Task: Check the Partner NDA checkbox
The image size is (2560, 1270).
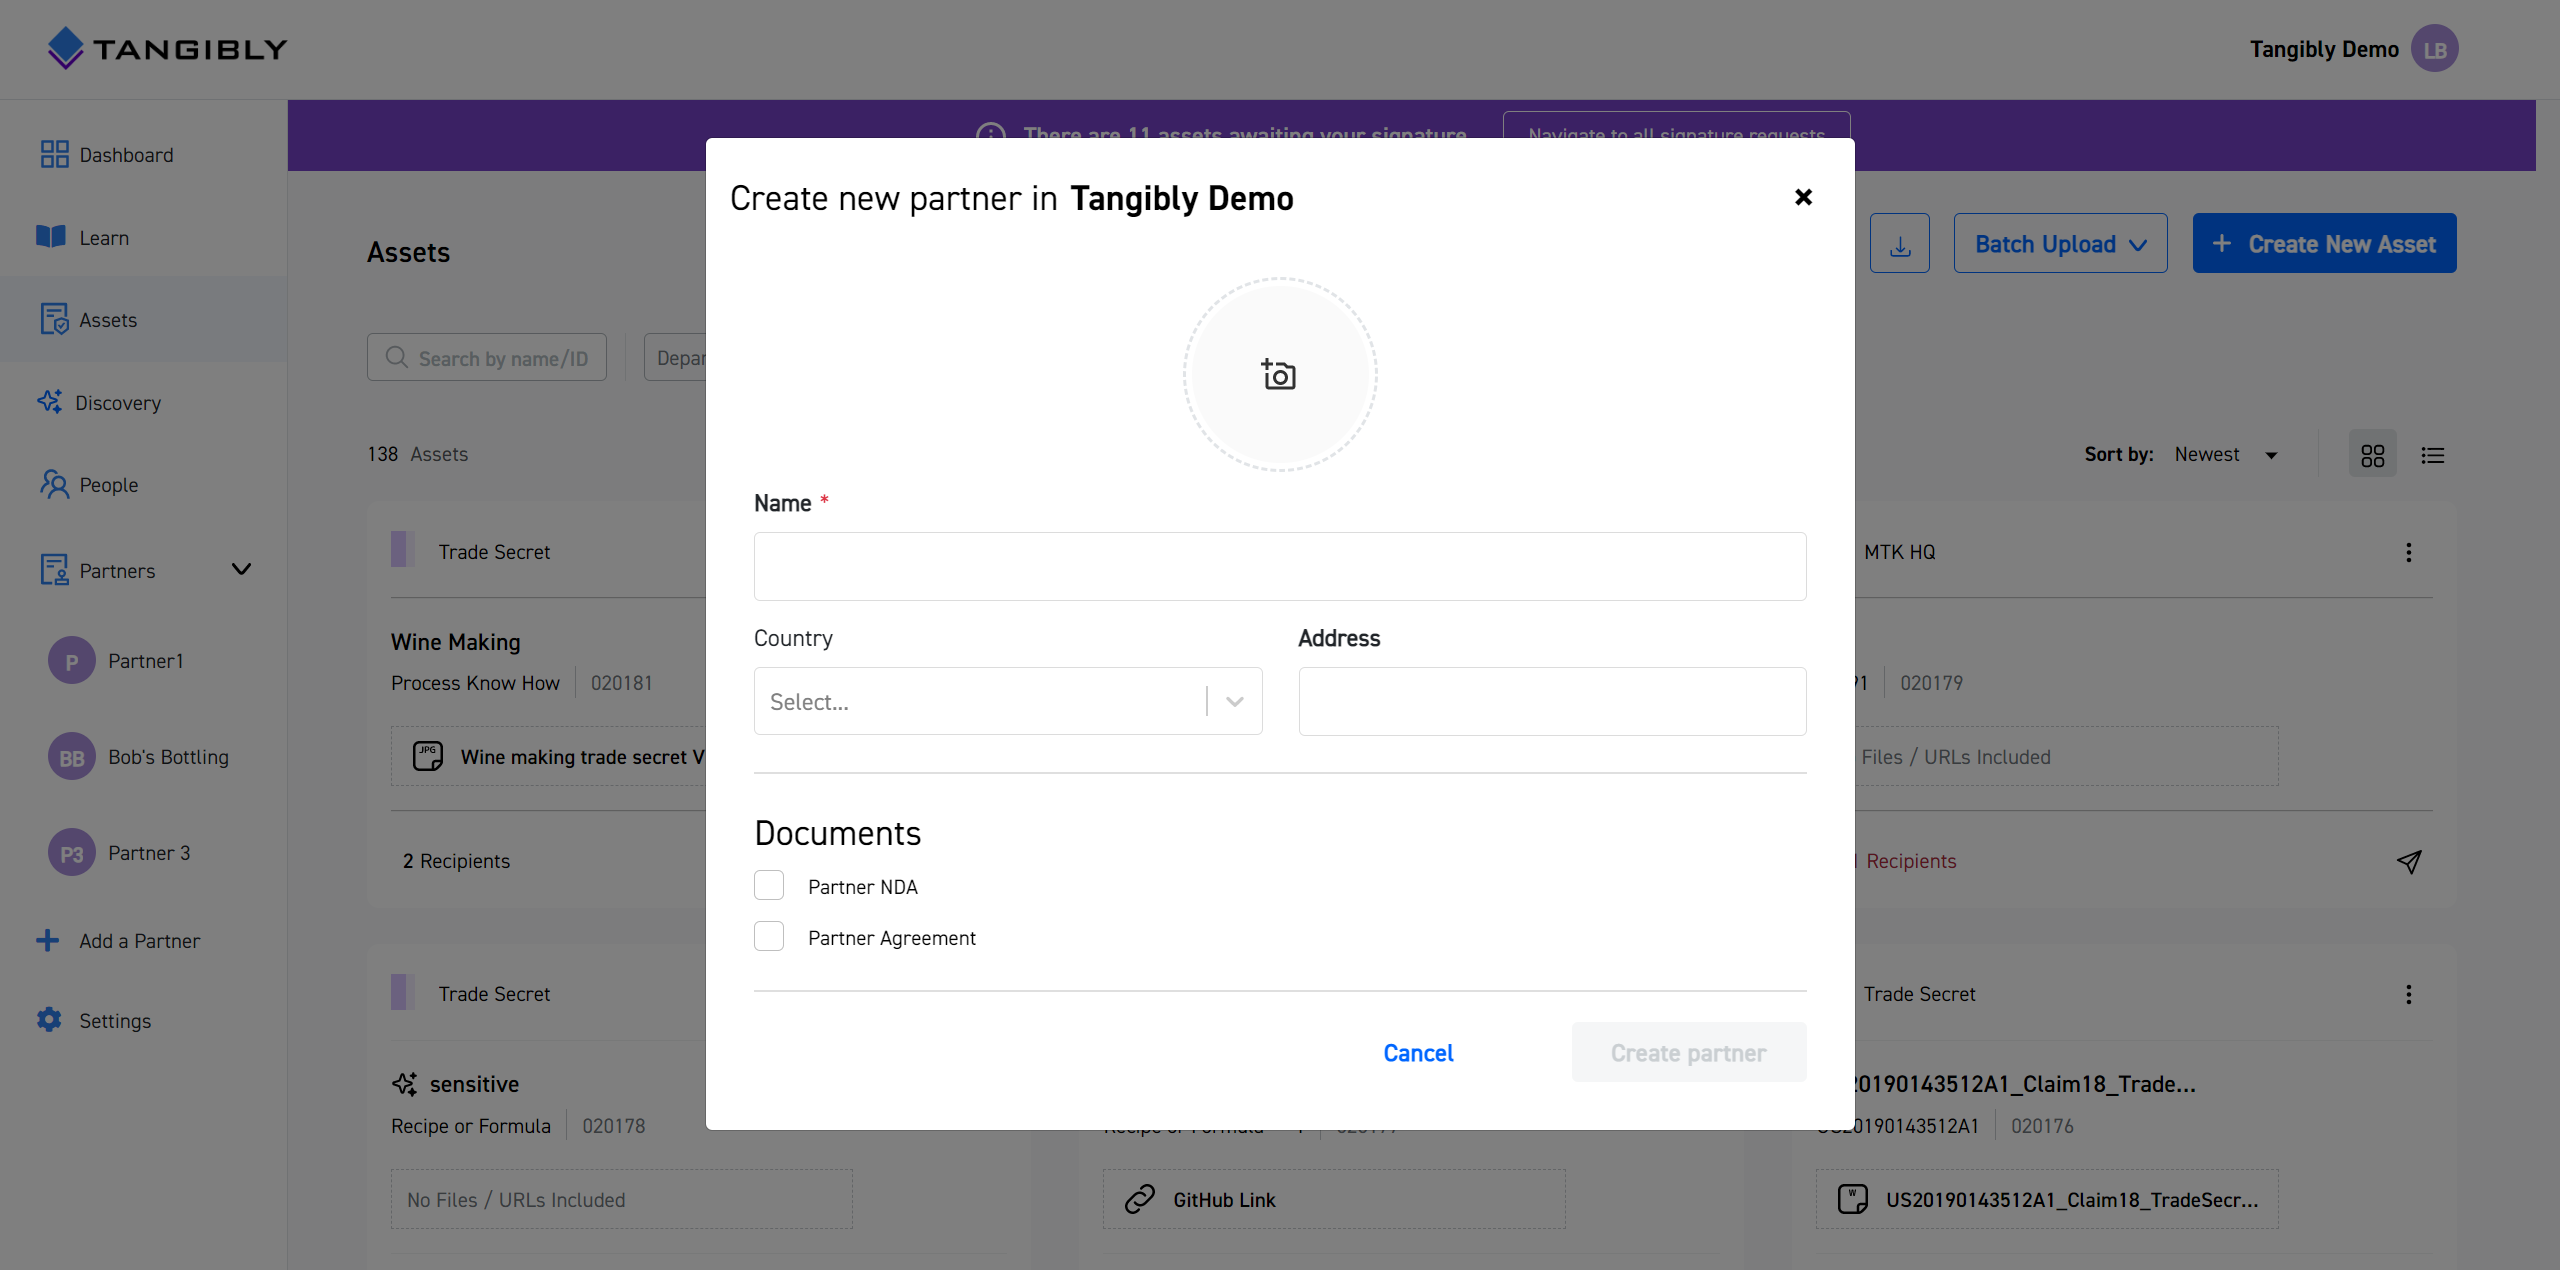Action: click(769, 886)
